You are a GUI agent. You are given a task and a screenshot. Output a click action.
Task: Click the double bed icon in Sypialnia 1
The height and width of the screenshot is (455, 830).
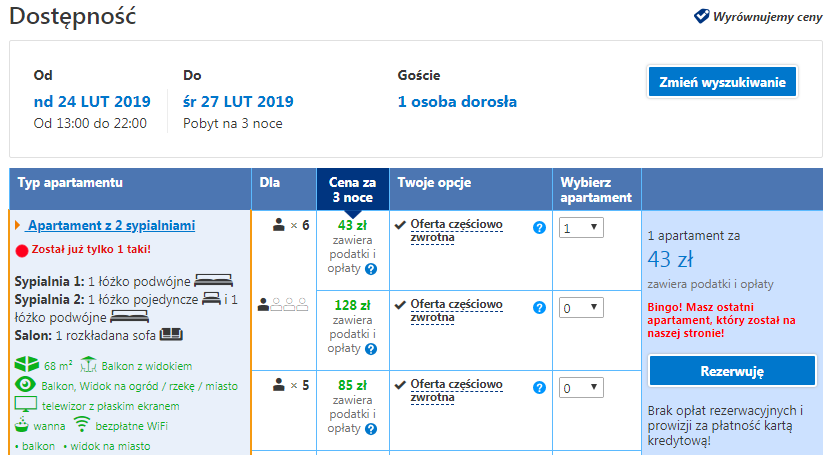click(213, 280)
